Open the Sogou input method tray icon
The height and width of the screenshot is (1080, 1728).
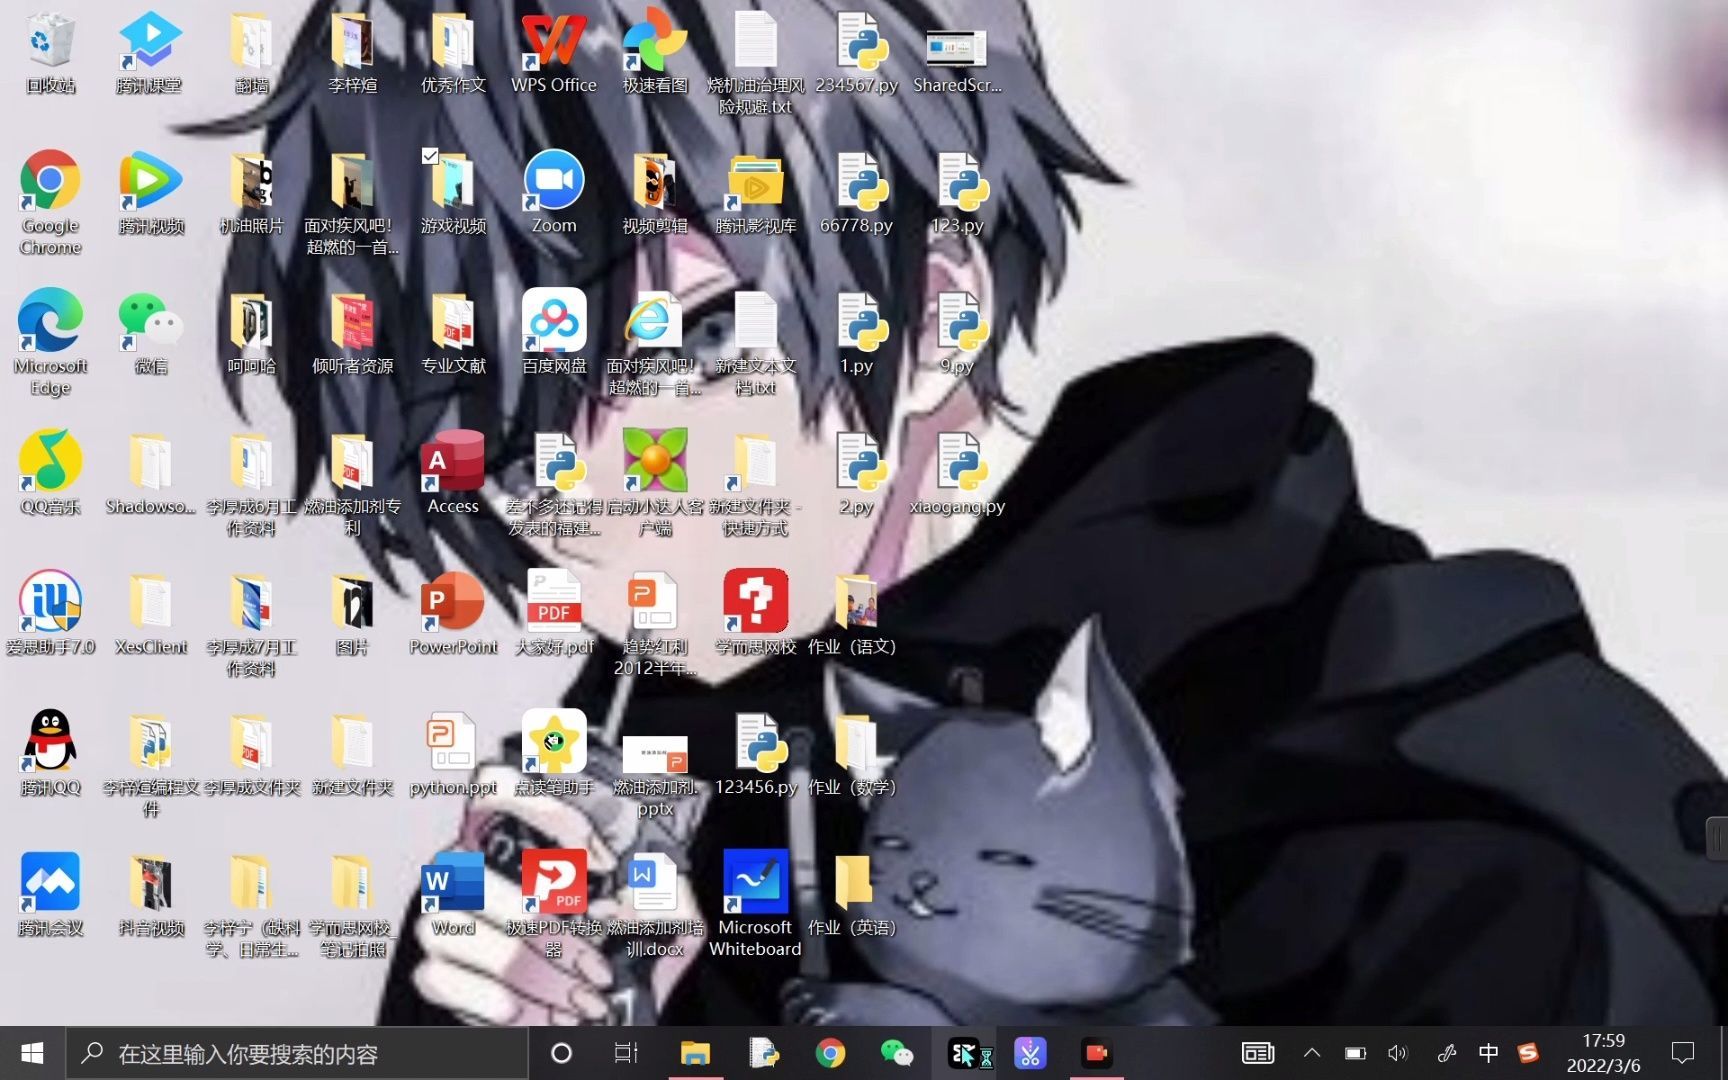click(1528, 1053)
